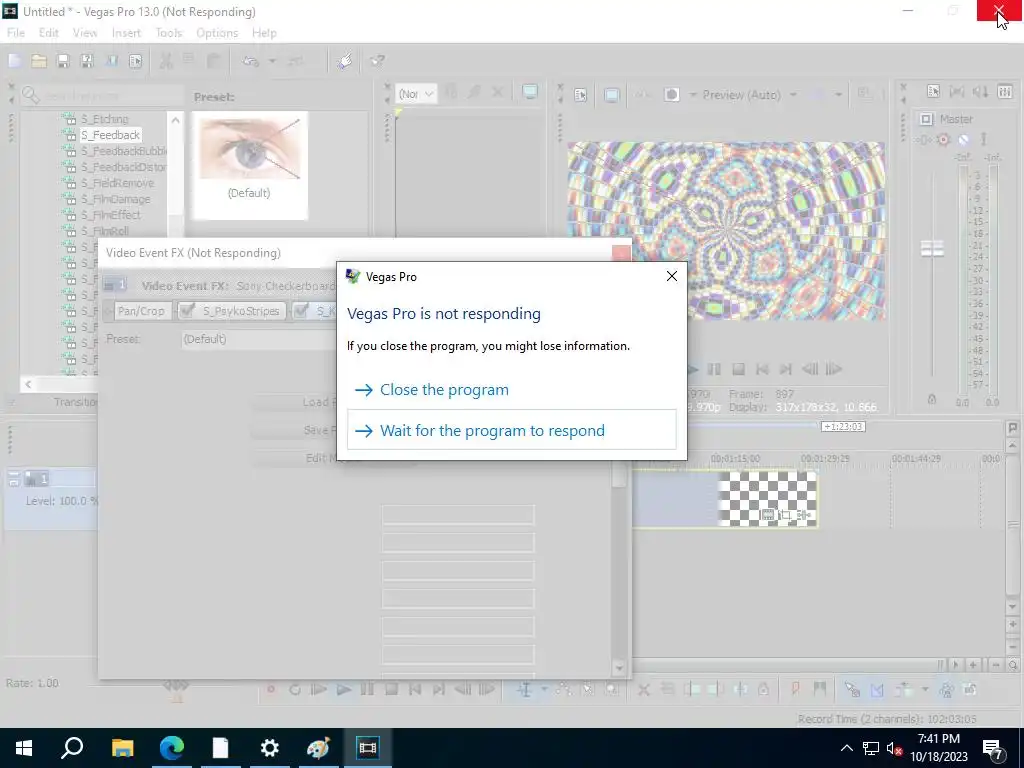Image resolution: width=1024 pixels, height=768 pixels.
Task: Click the Master bus FX gear icon
Action: pyautogui.click(x=943, y=139)
